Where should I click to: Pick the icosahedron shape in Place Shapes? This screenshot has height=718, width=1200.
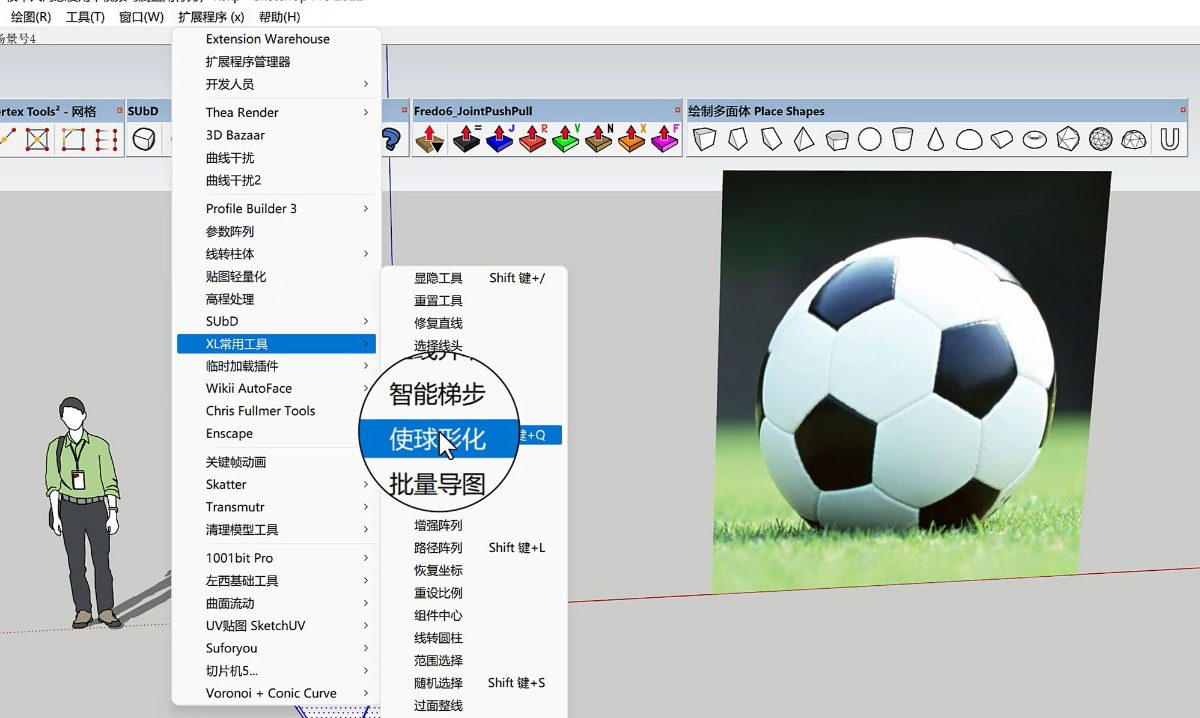[1068, 139]
